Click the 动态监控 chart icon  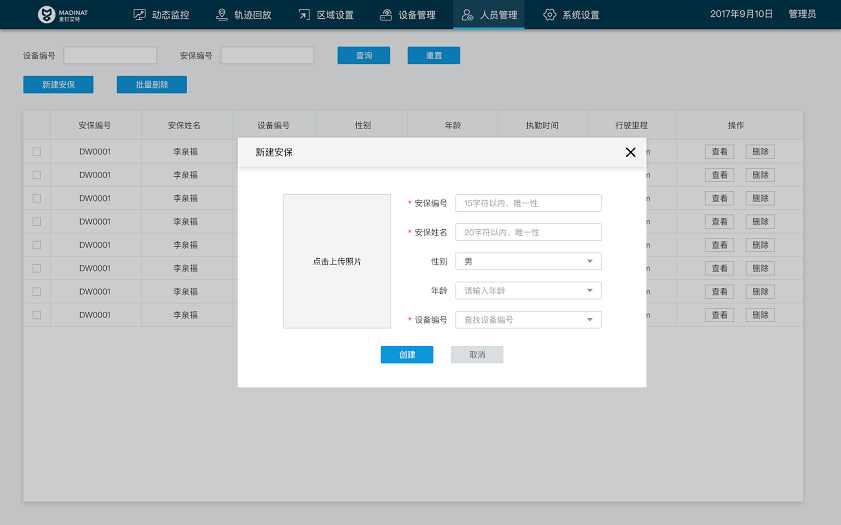coord(140,15)
